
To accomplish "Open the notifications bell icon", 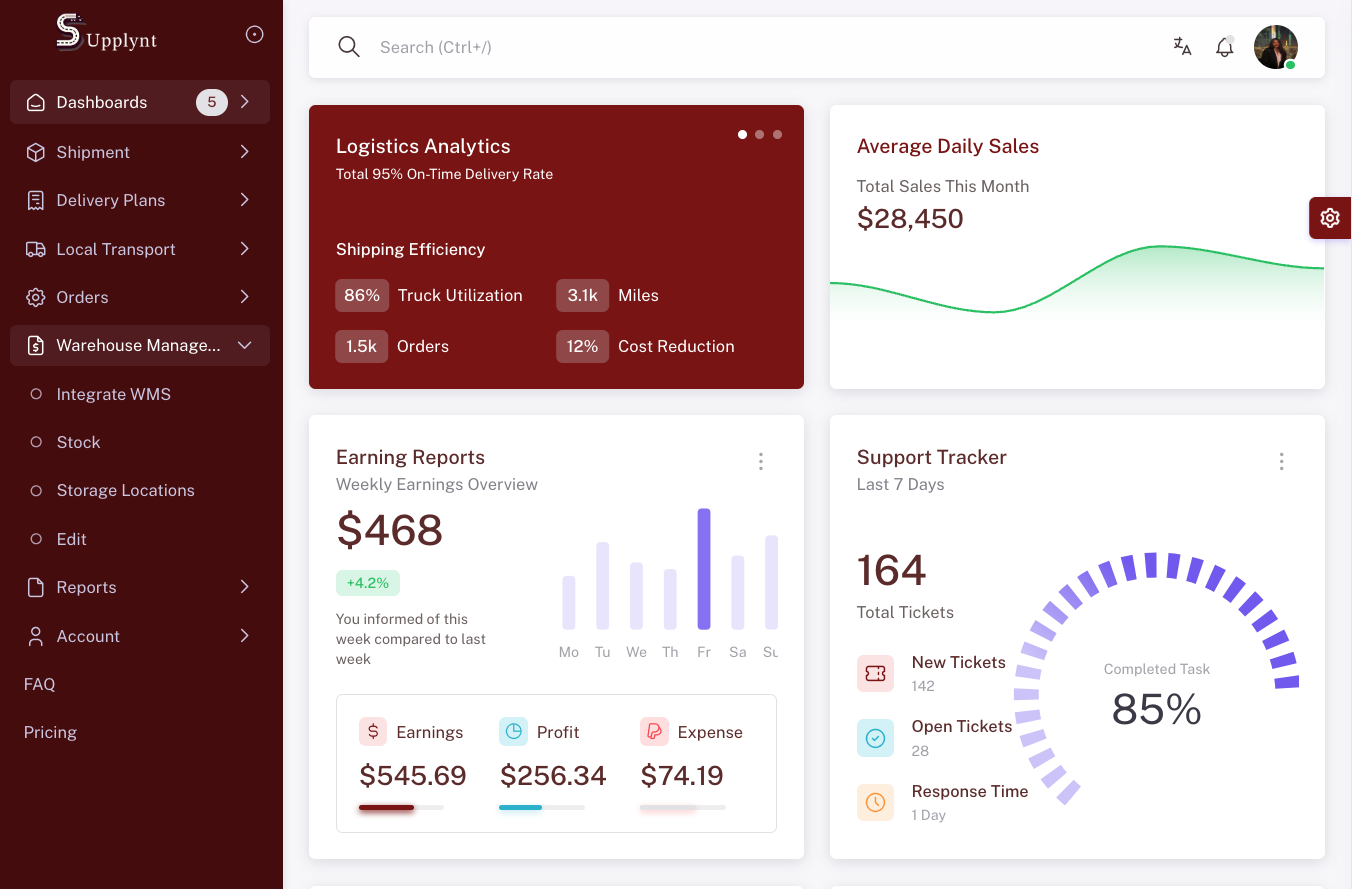I will tap(1225, 47).
